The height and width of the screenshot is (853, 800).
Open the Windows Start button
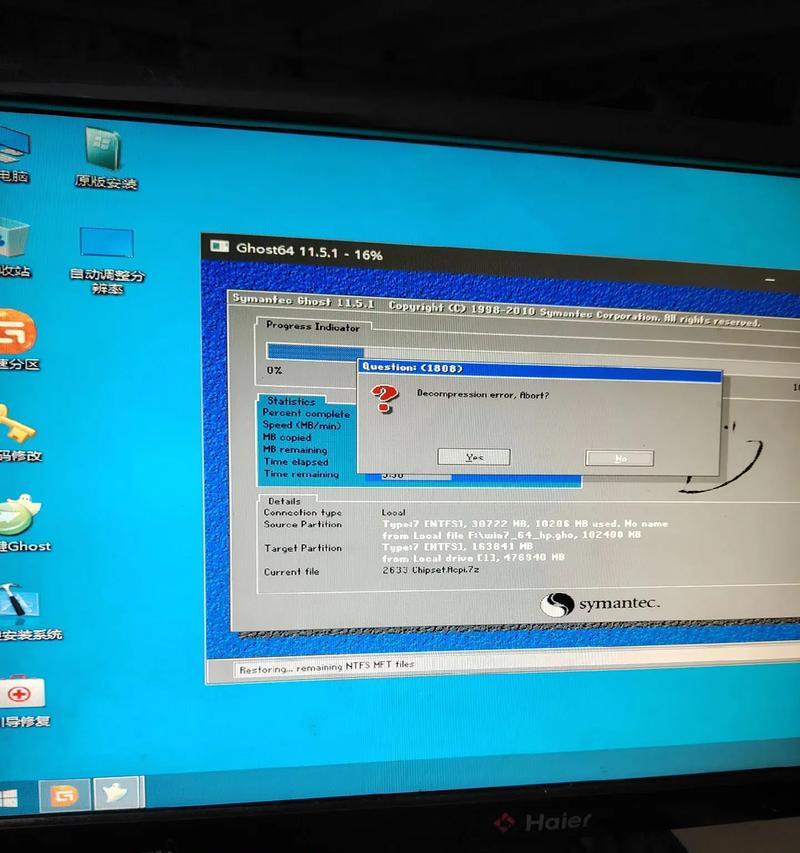tap(9, 798)
